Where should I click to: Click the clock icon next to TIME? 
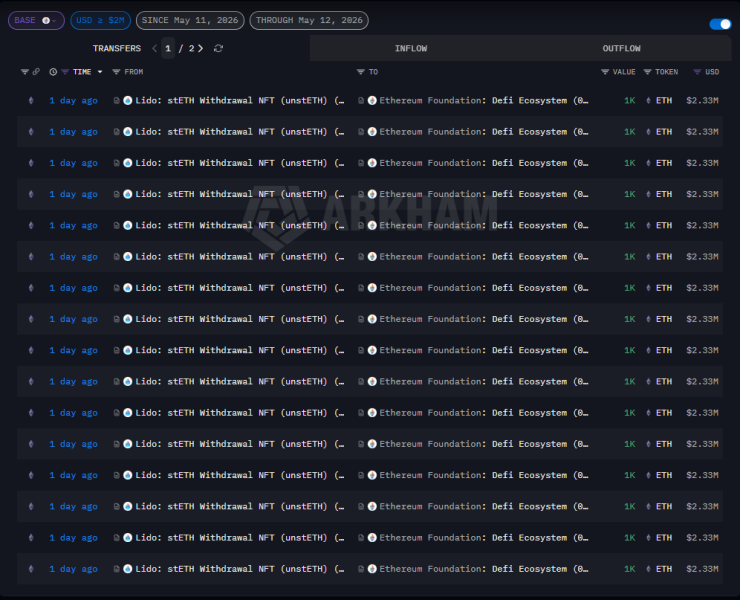[x=53, y=72]
